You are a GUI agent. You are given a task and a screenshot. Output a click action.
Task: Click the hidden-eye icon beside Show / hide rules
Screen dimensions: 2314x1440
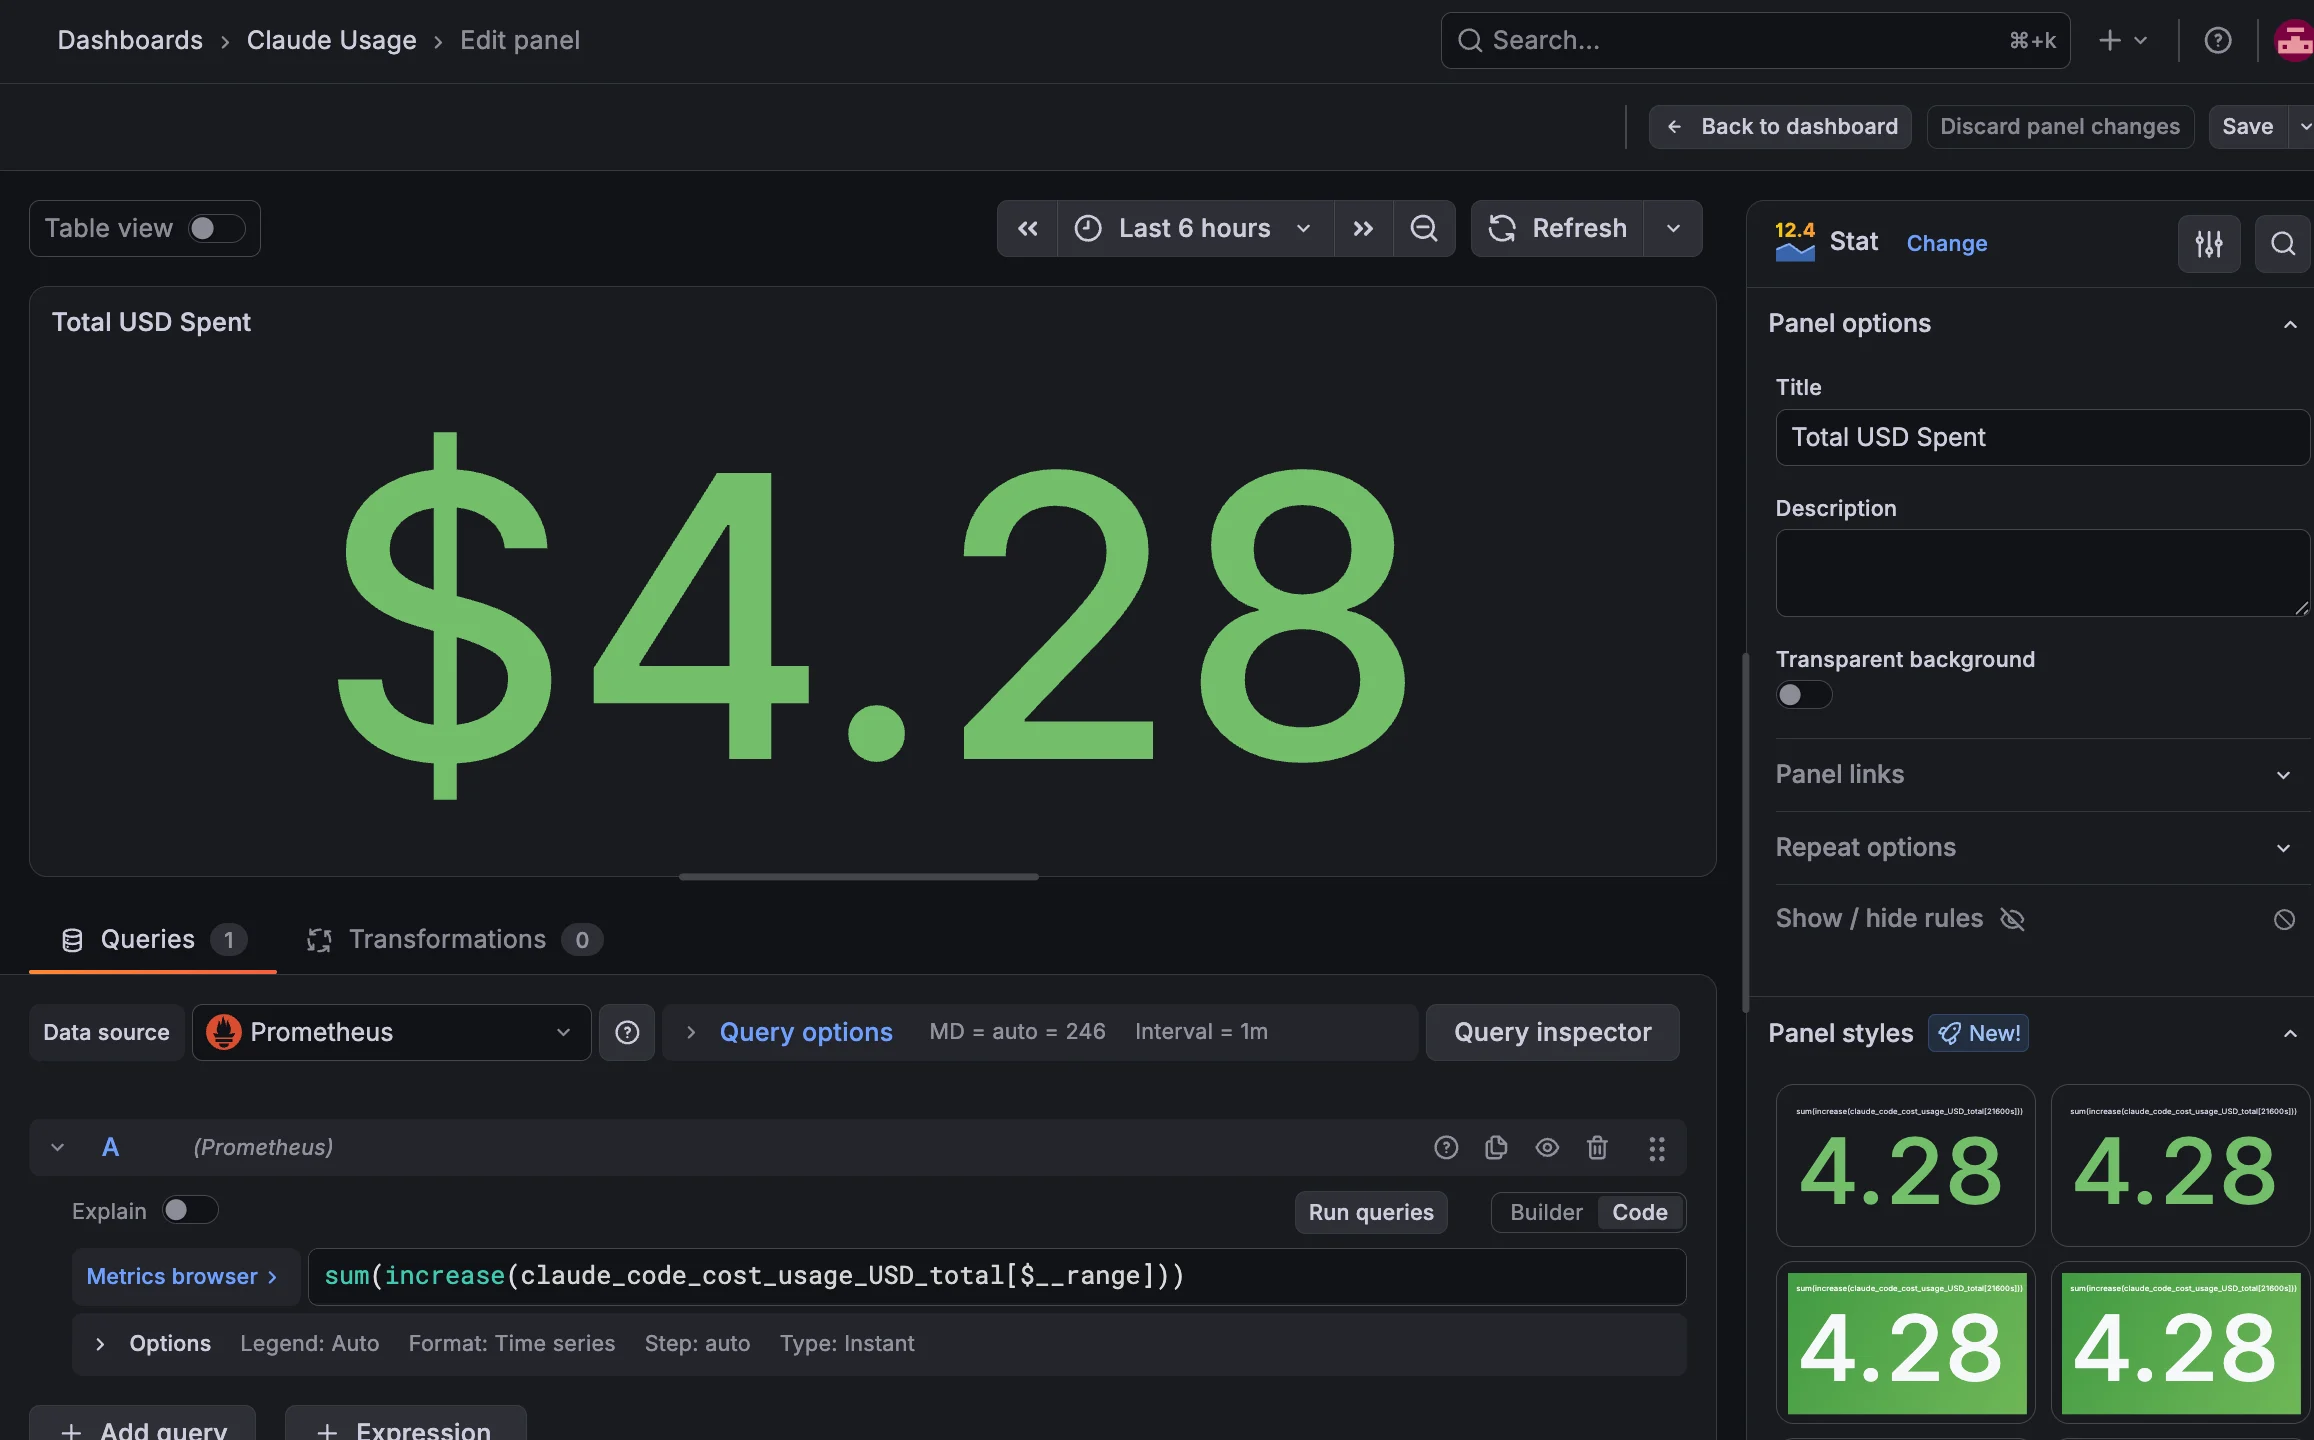click(x=2012, y=919)
